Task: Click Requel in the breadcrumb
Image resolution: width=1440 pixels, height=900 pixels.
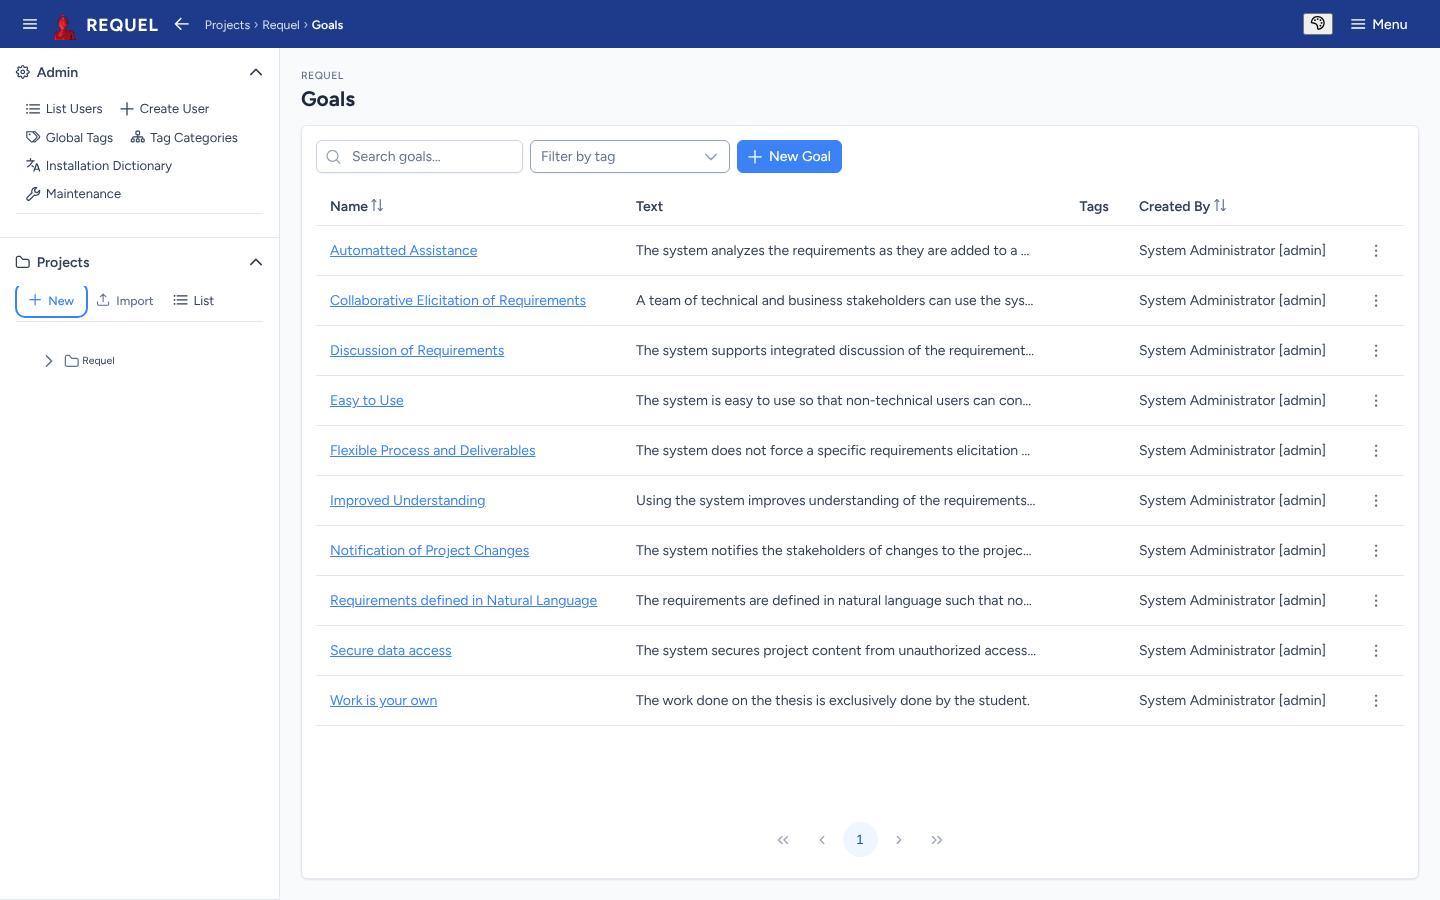Action: [281, 25]
